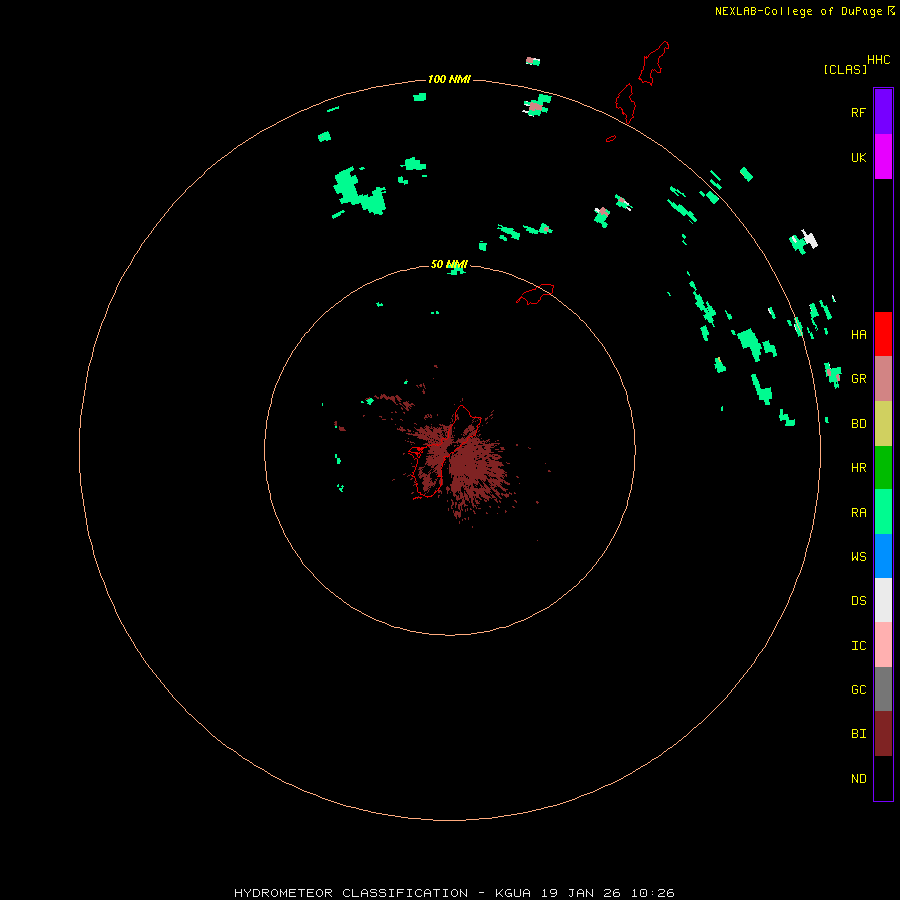Click the BI legend label
This screenshot has width=900, height=900.
(x=858, y=734)
